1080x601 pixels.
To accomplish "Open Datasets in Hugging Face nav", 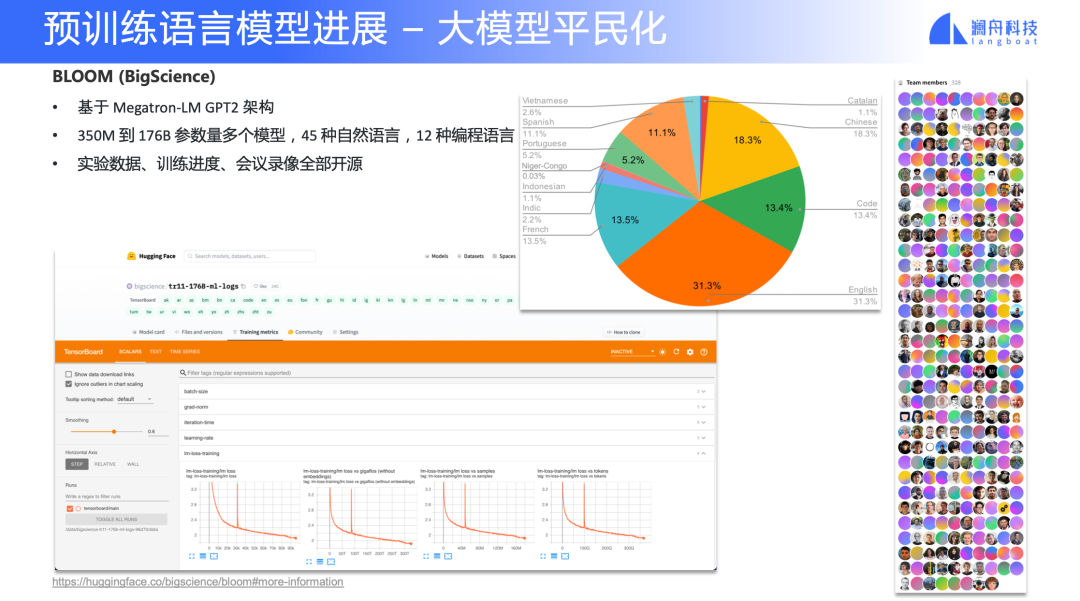I will [470, 256].
